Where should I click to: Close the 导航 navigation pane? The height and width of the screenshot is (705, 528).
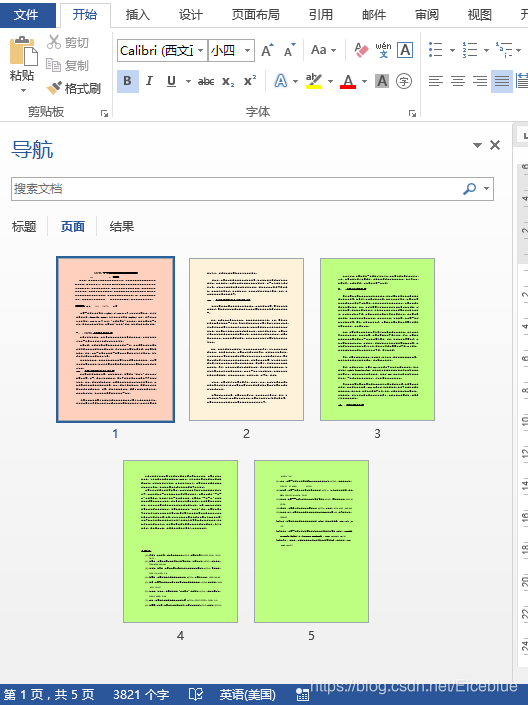pos(495,145)
